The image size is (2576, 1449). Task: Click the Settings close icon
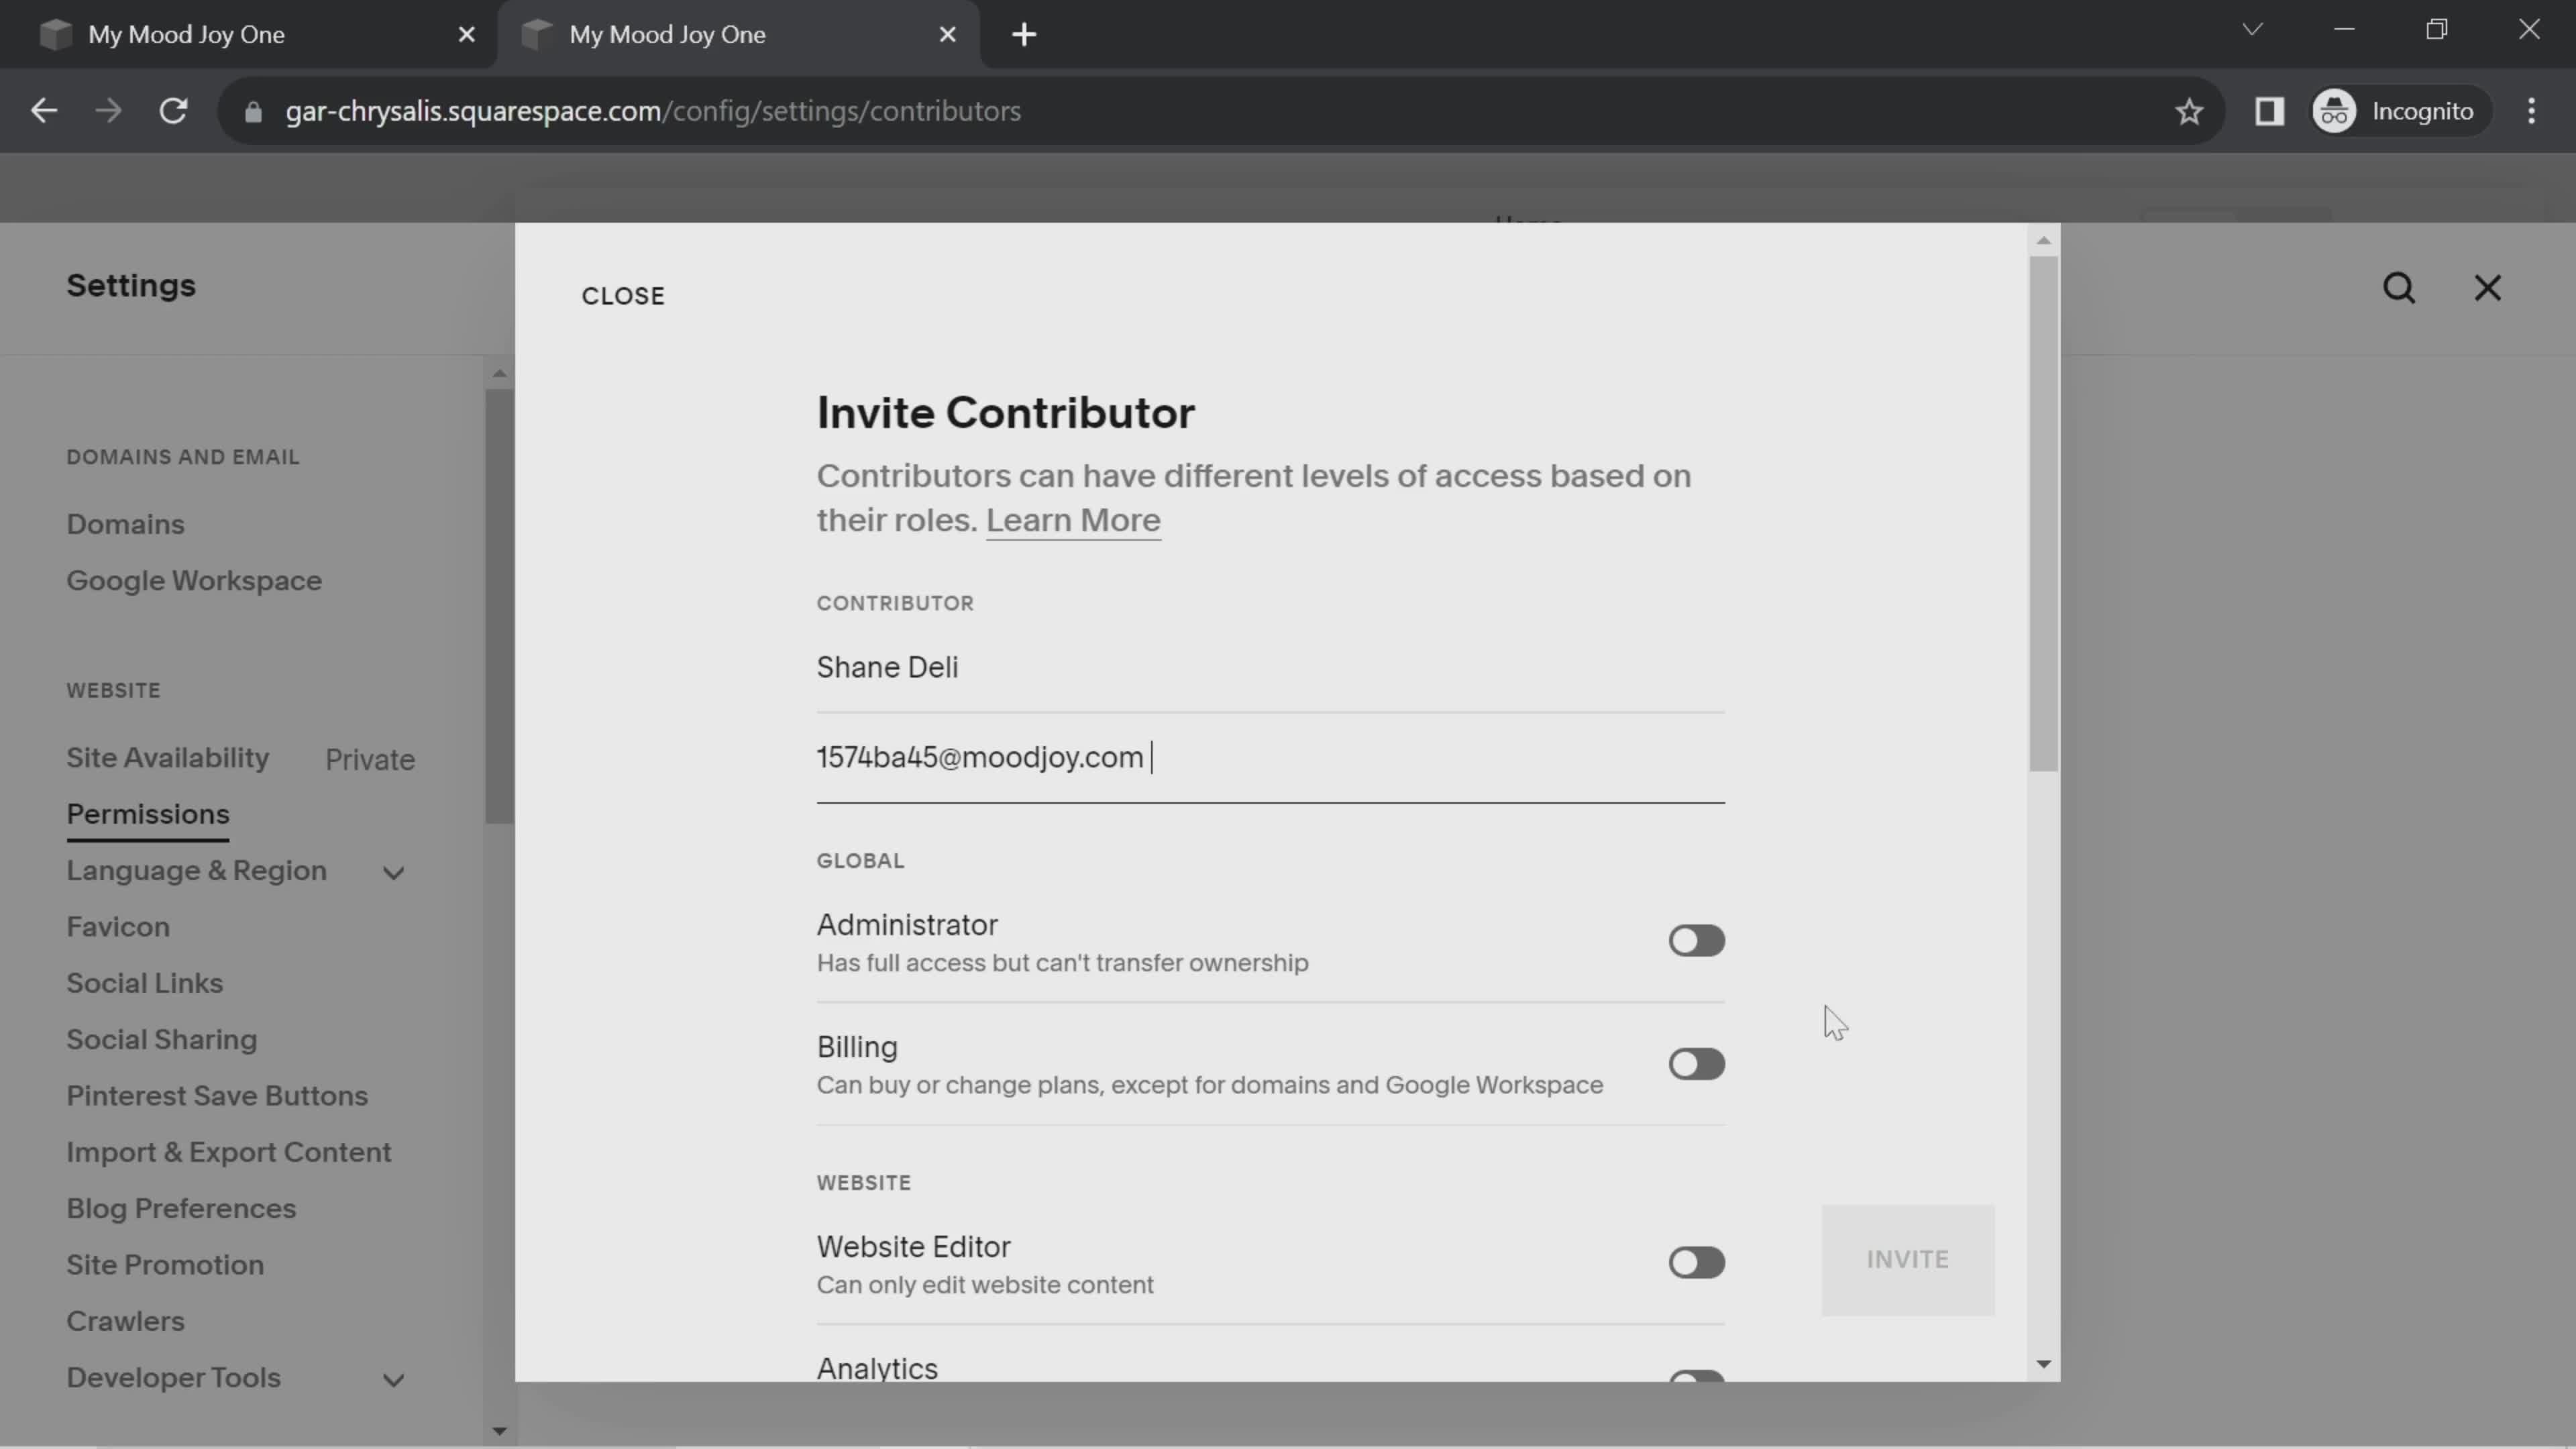pos(2487,285)
